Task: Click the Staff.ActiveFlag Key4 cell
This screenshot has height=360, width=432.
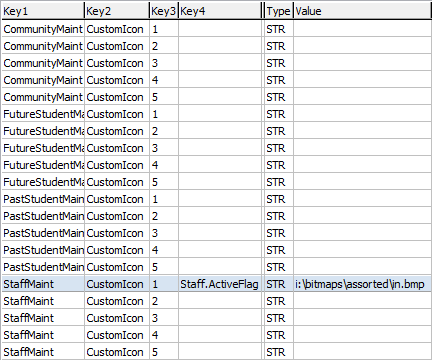Action: [220, 284]
